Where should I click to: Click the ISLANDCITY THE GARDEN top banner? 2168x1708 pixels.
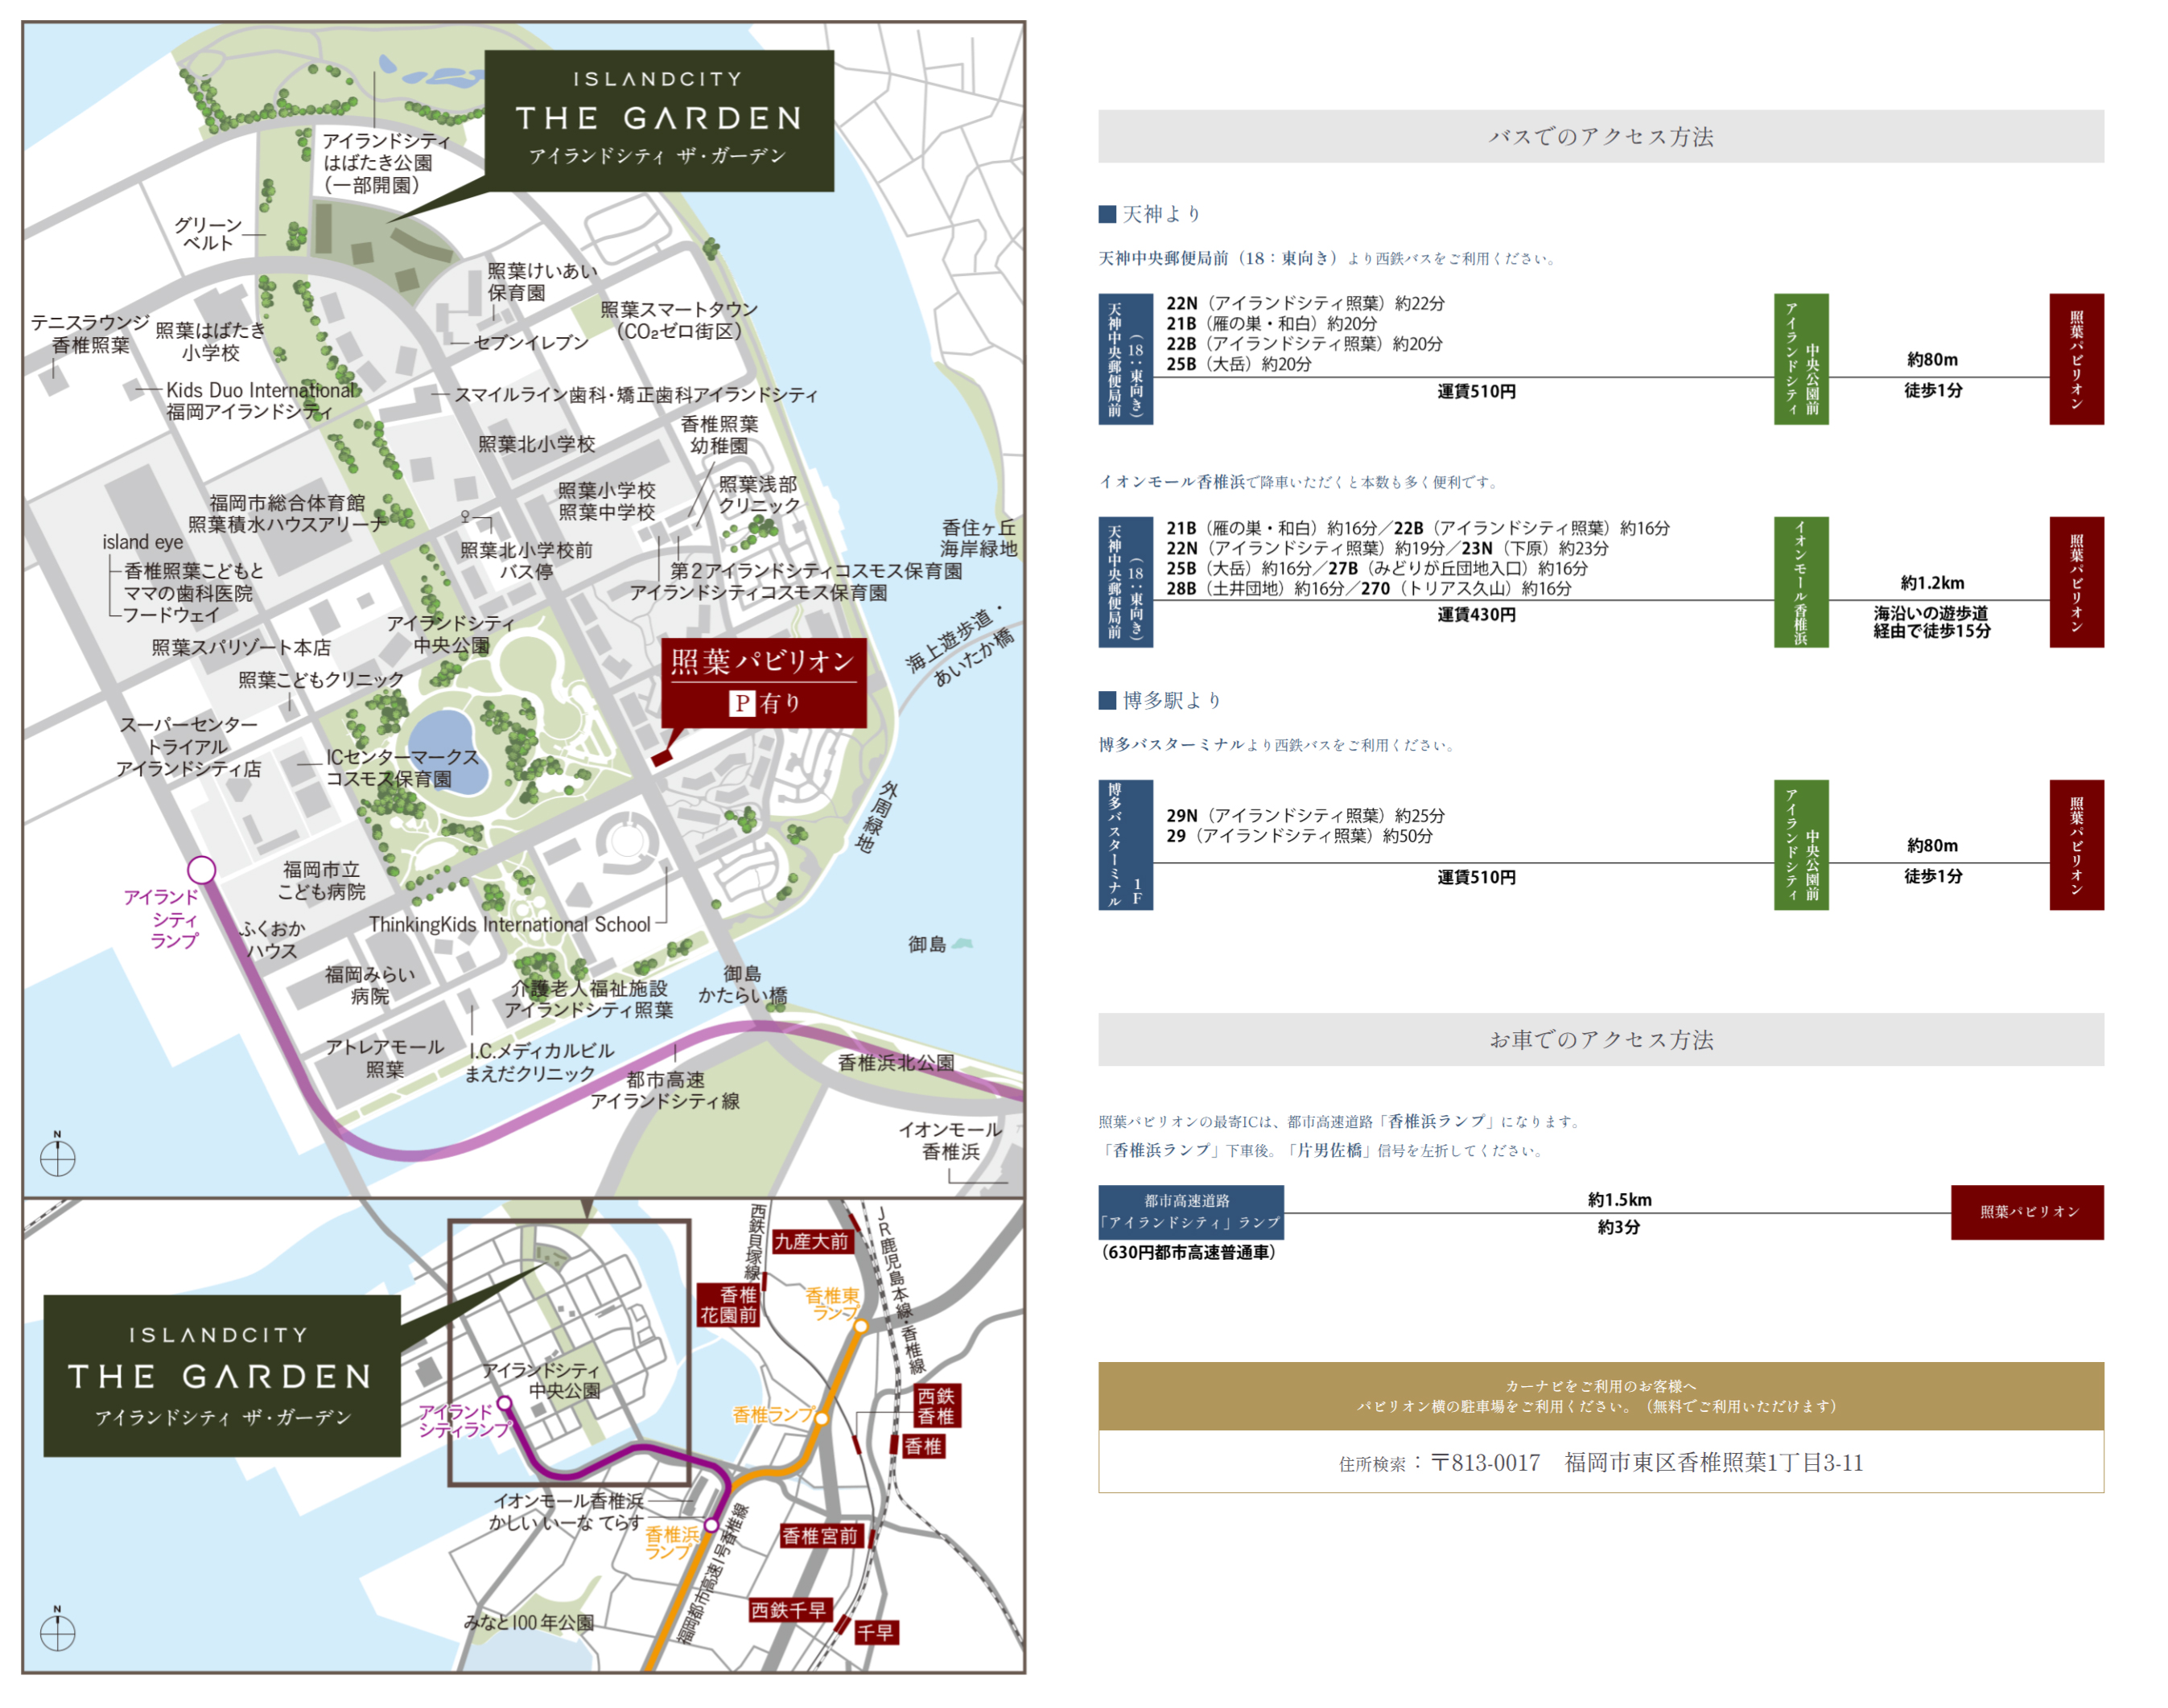(658, 120)
